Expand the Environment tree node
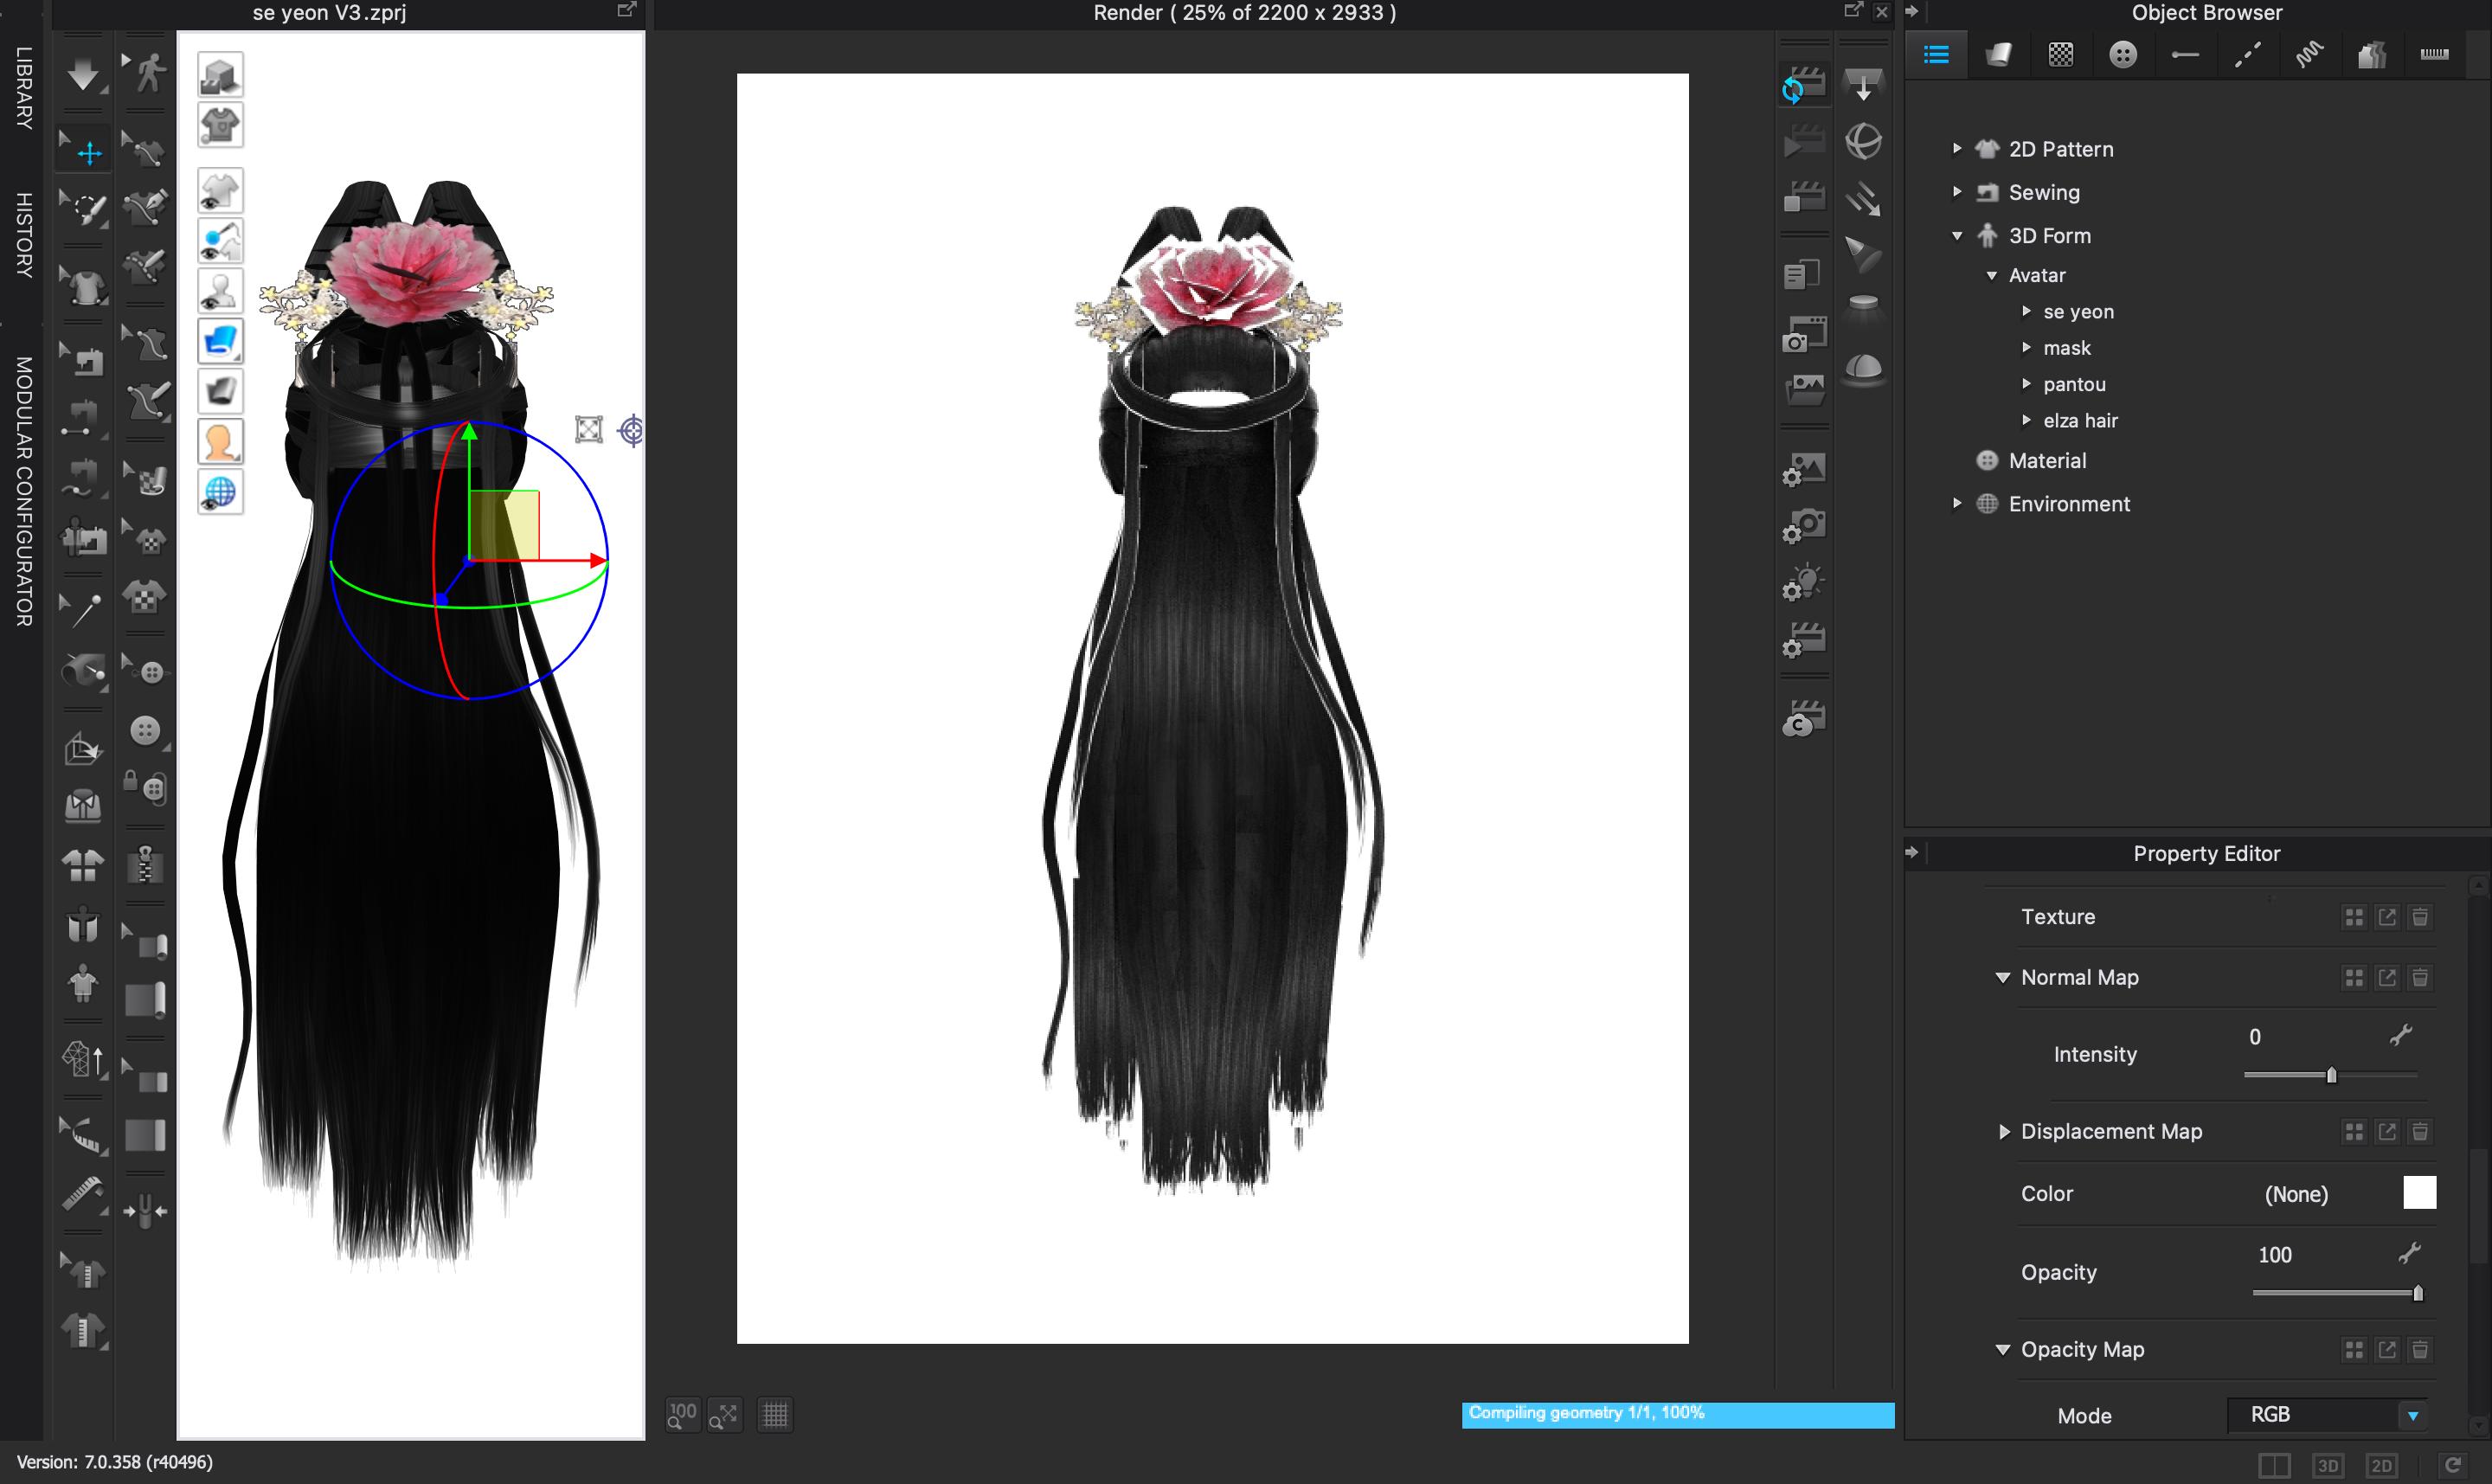 [1957, 503]
